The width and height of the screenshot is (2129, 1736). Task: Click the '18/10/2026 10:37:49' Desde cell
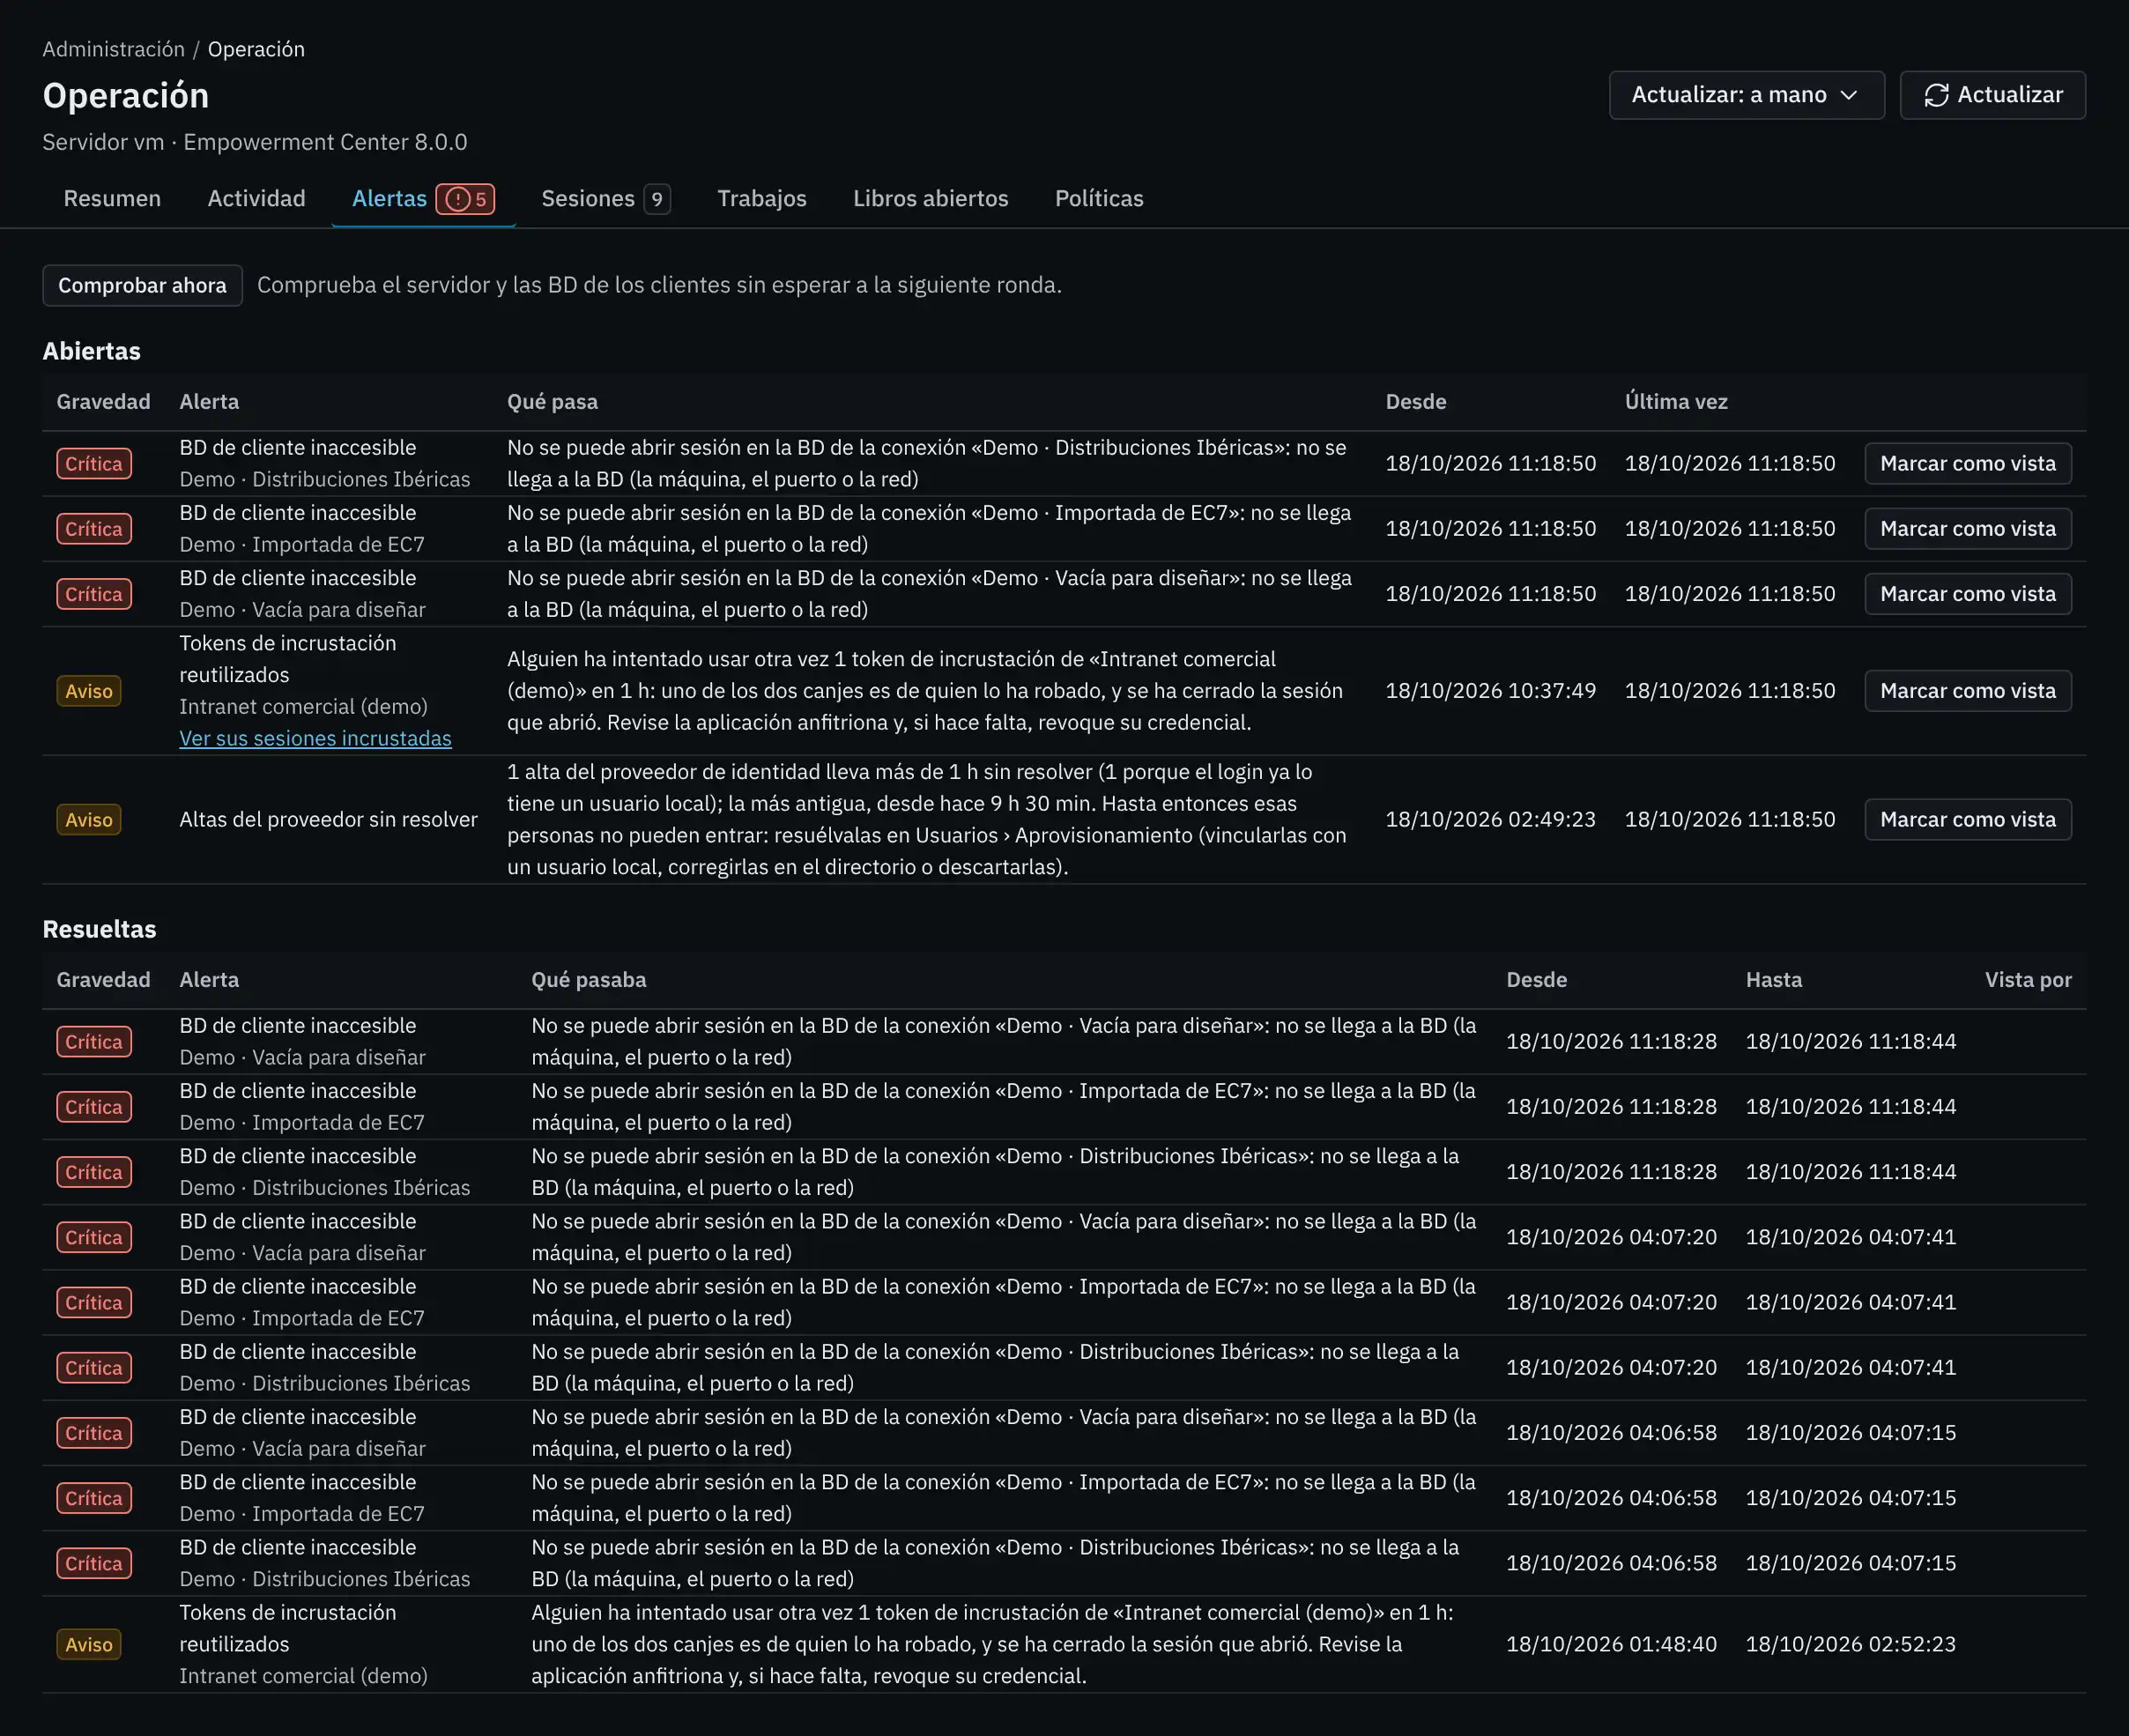[x=1490, y=690]
